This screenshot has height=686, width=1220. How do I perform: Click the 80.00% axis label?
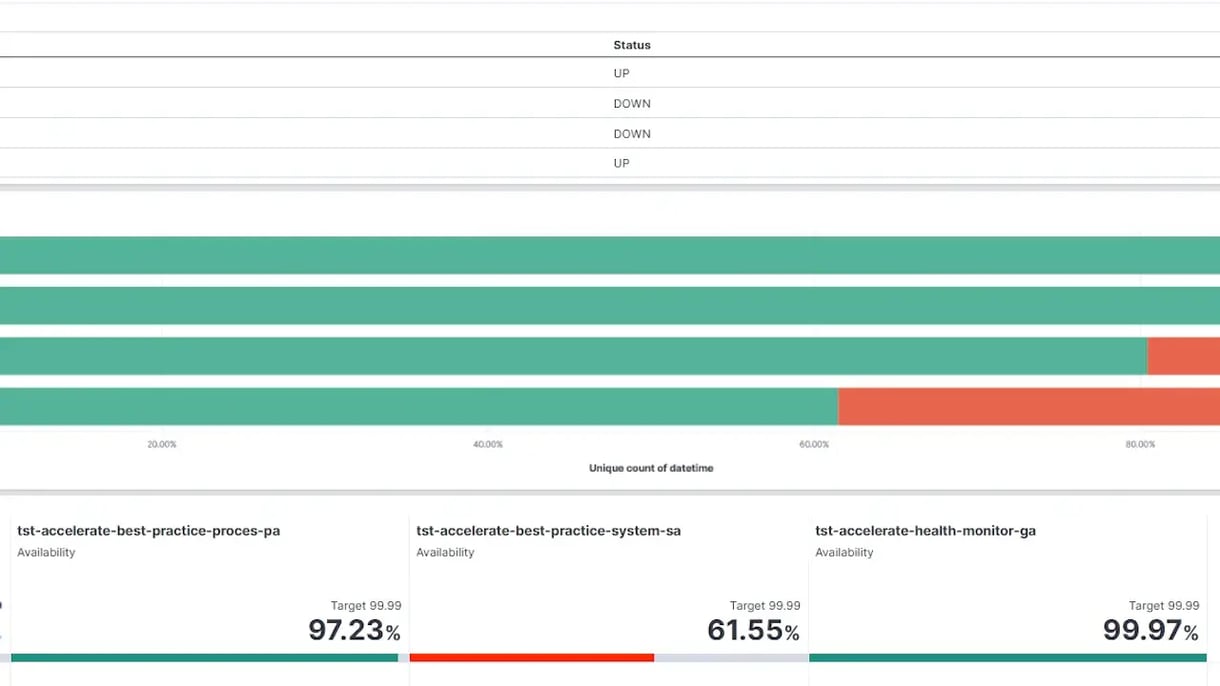(1140, 444)
